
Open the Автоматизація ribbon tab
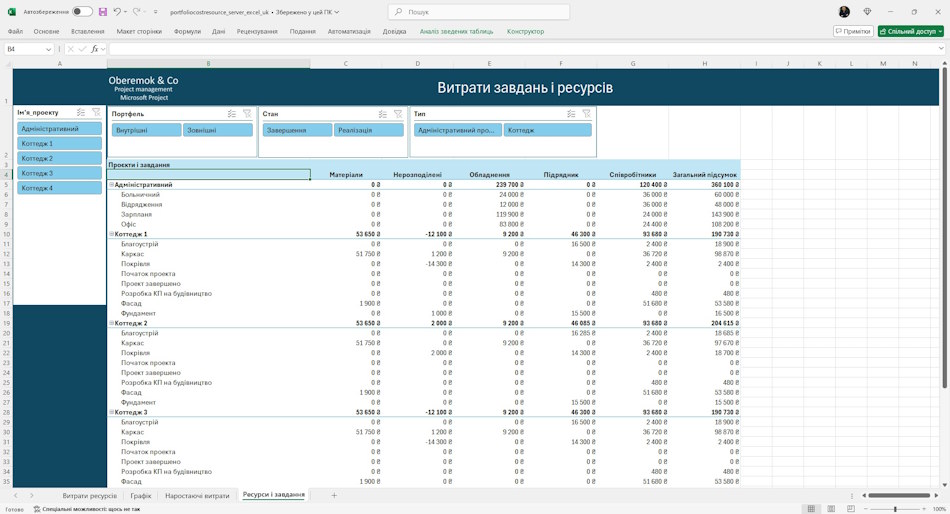pos(349,32)
